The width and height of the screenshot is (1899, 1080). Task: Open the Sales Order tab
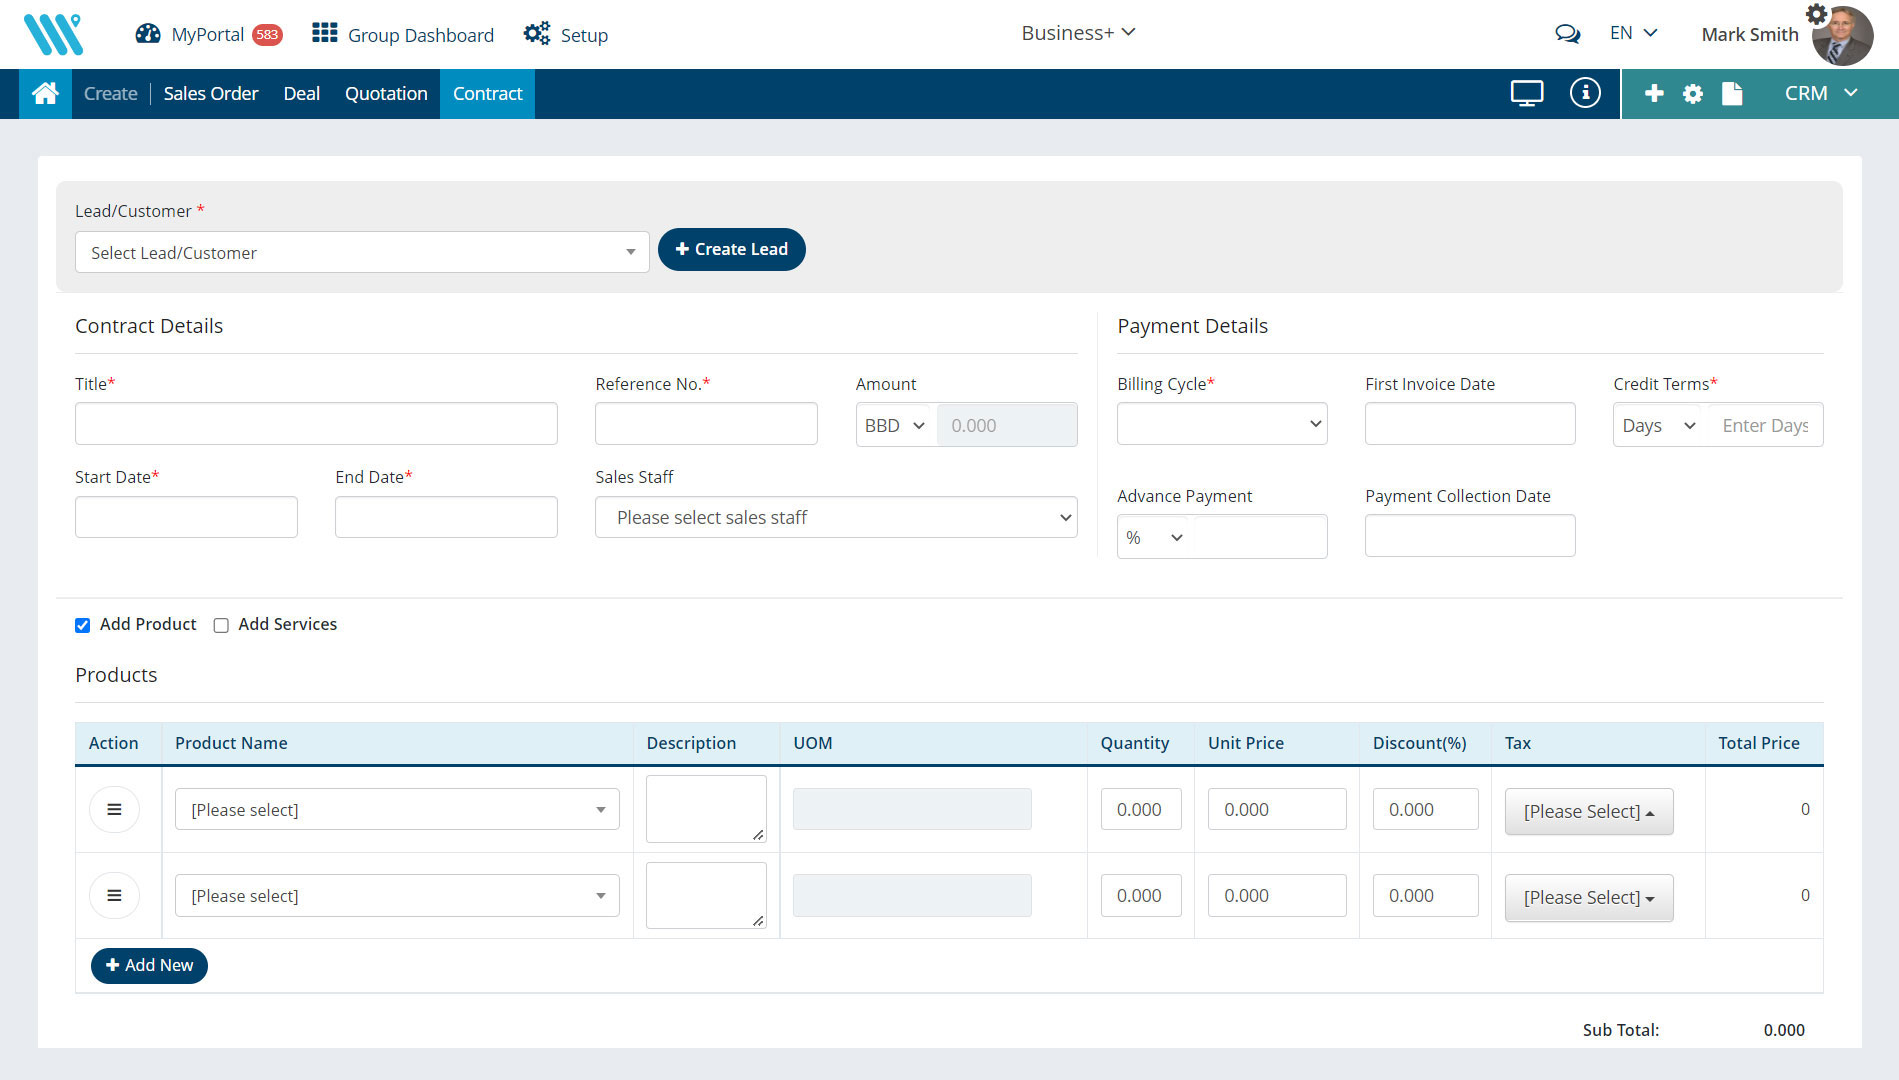(x=211, y=93)
